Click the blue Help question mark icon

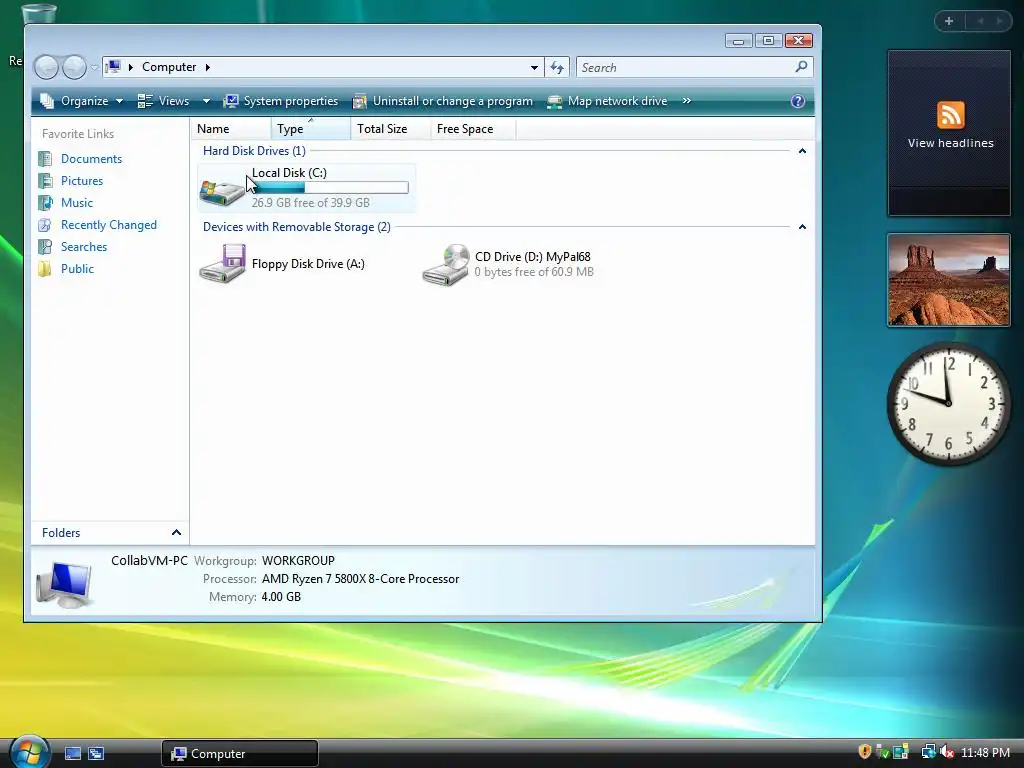pyautogui.click(x=797, y=101)
